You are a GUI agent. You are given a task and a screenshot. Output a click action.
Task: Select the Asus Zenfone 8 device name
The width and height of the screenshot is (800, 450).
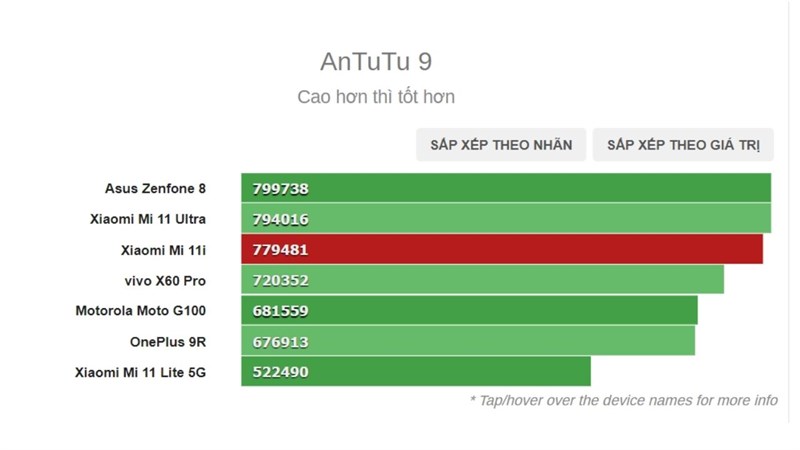pos(155,188)
